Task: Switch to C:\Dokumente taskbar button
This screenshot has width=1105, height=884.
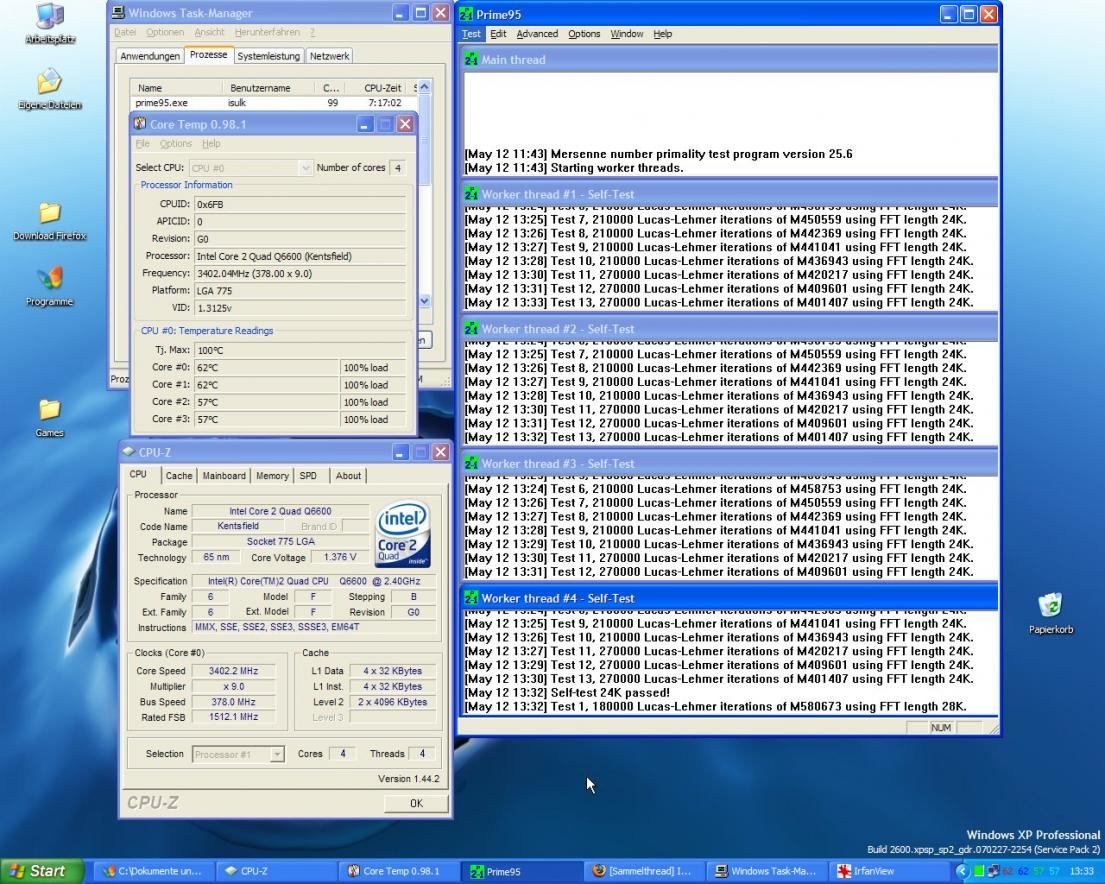Action: click(154, 871)
